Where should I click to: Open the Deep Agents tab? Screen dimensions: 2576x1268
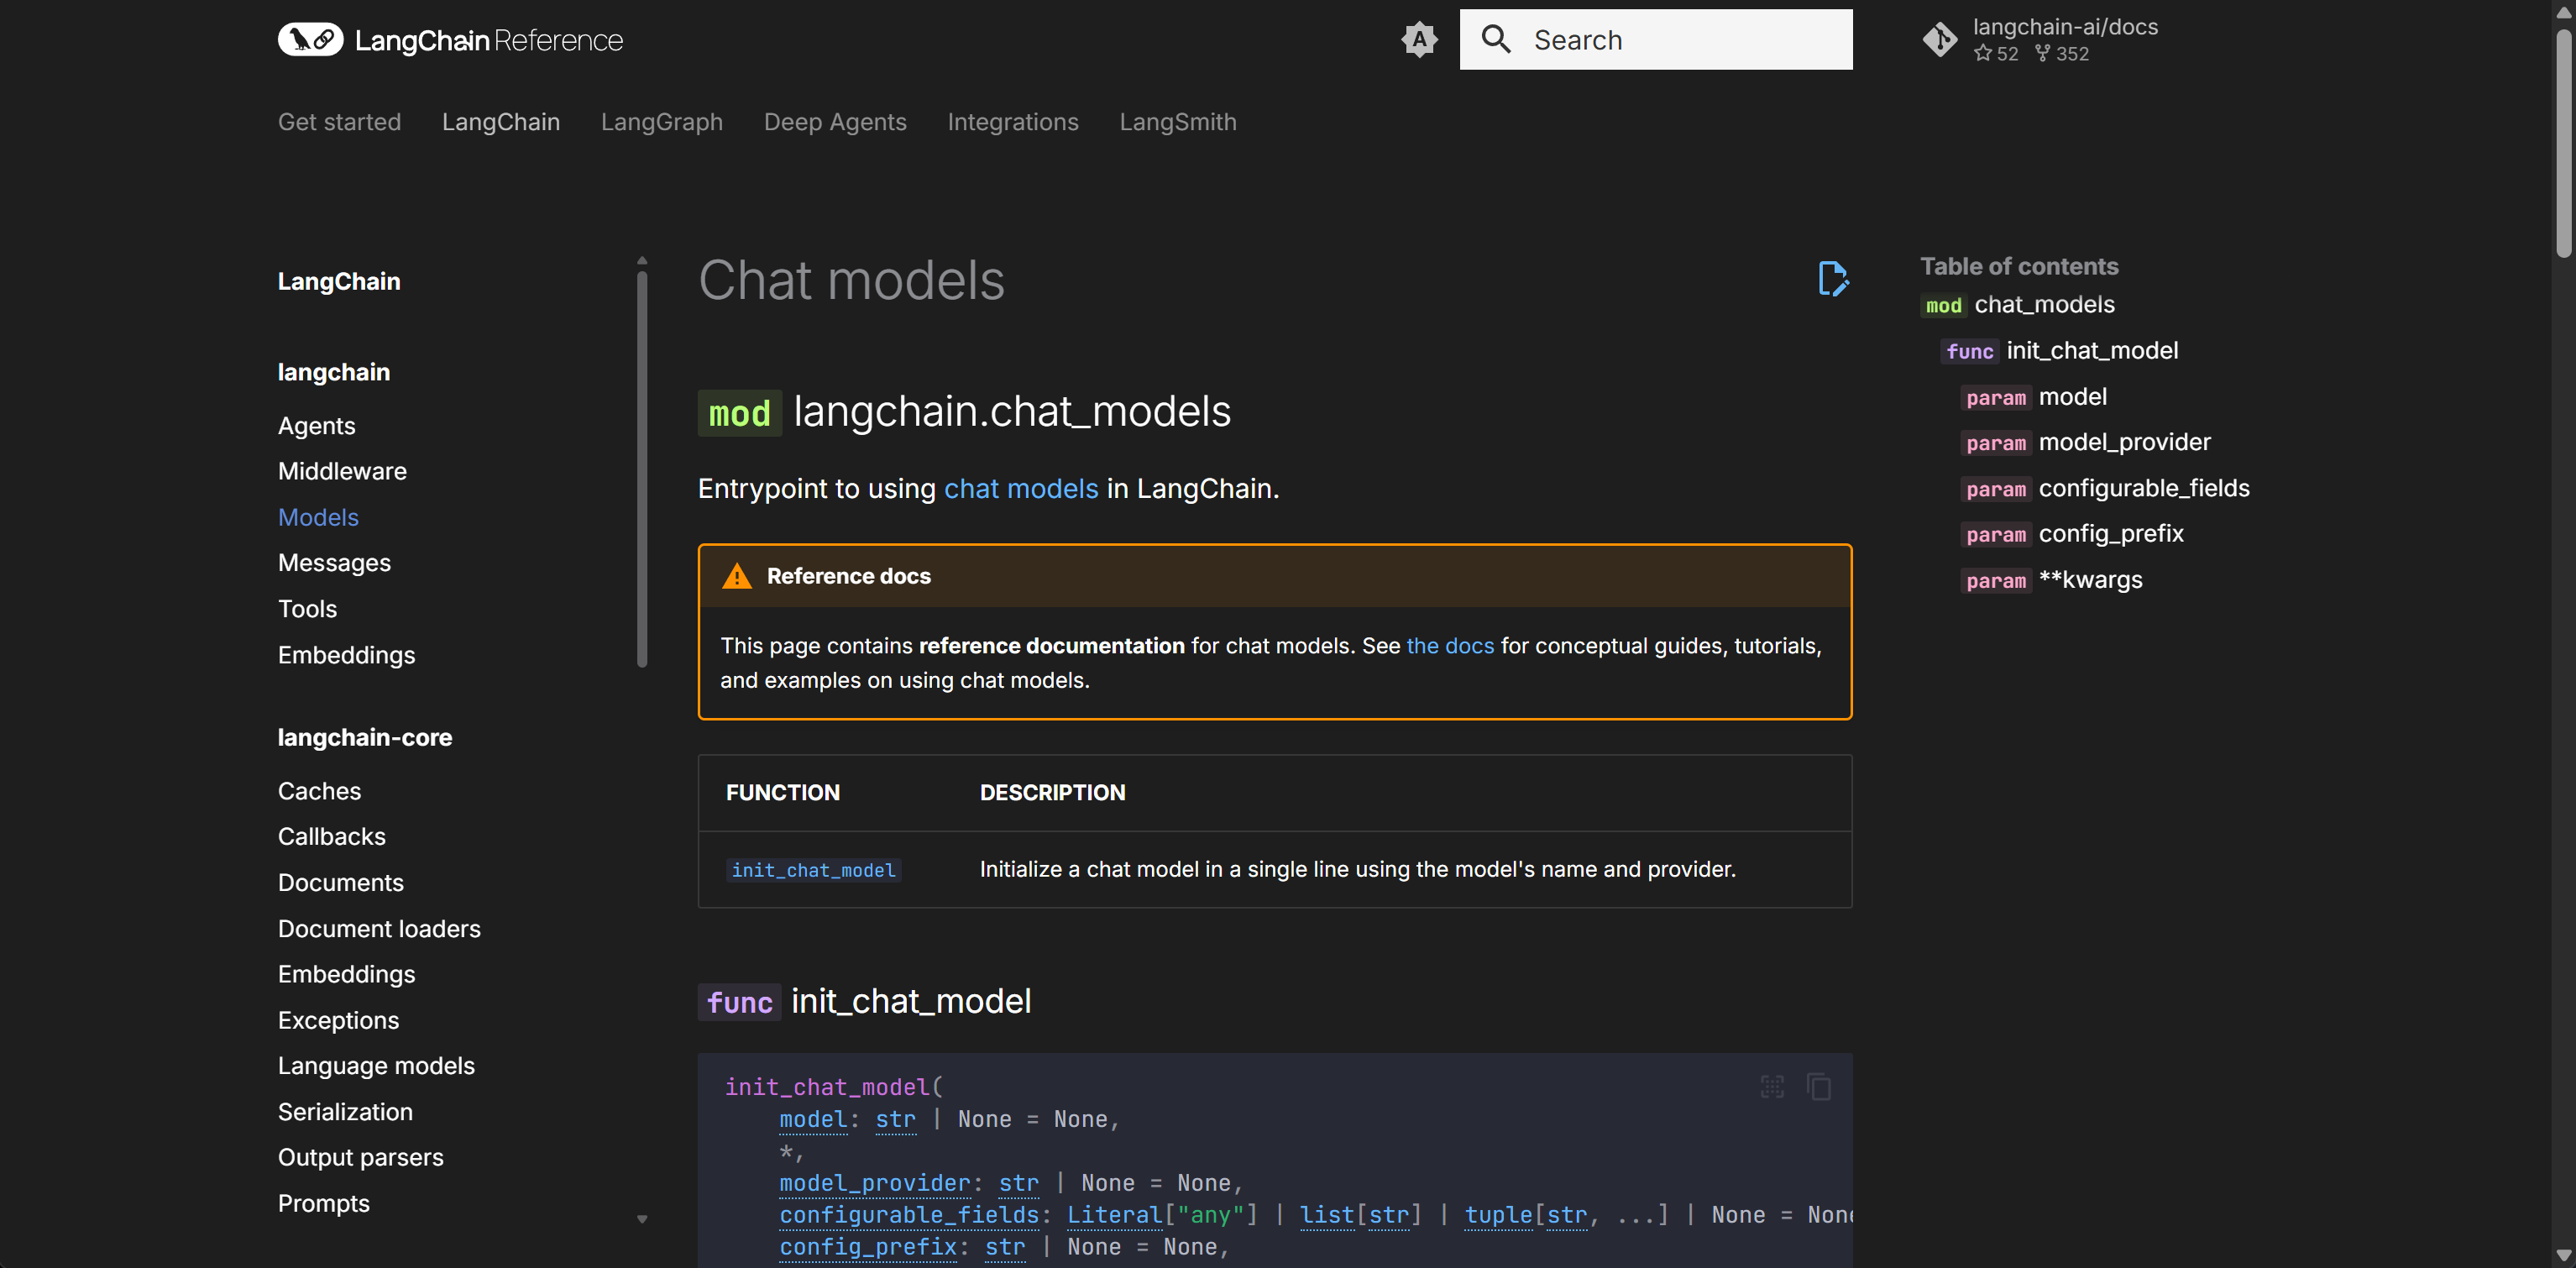click(x=835, y=122)
